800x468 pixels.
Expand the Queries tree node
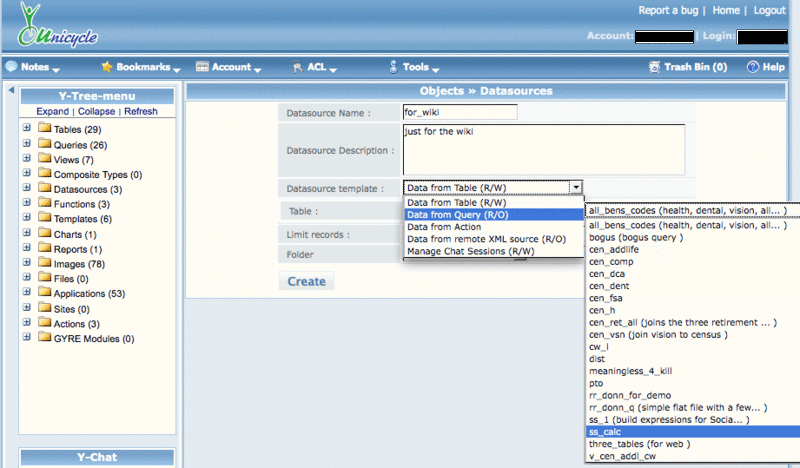27,145
